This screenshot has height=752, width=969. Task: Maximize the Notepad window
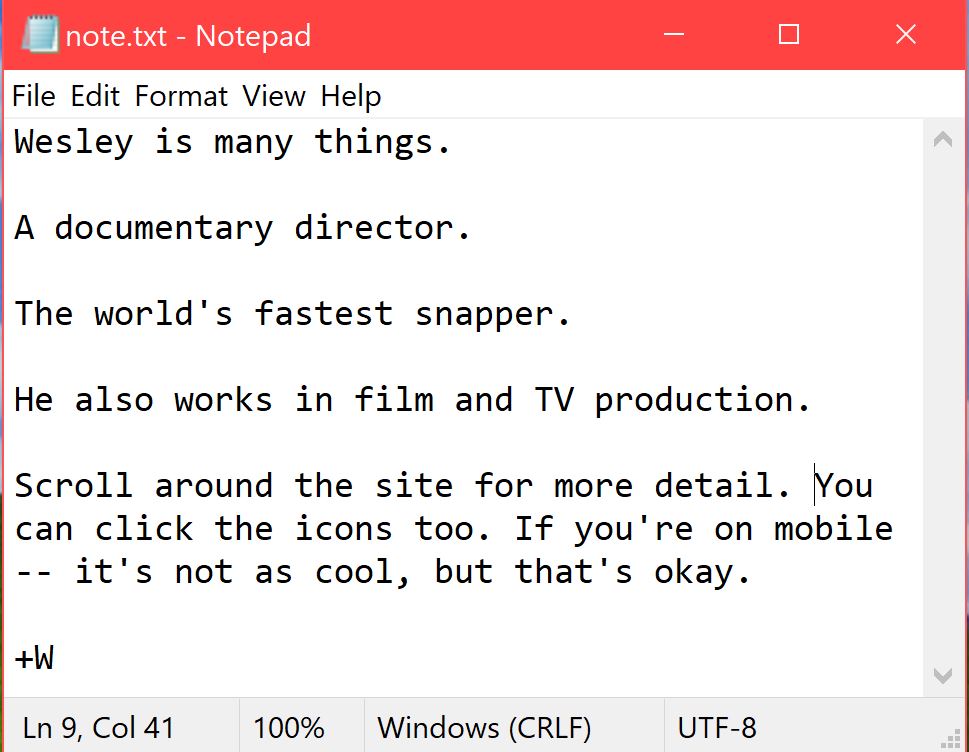tap(789, 35)
